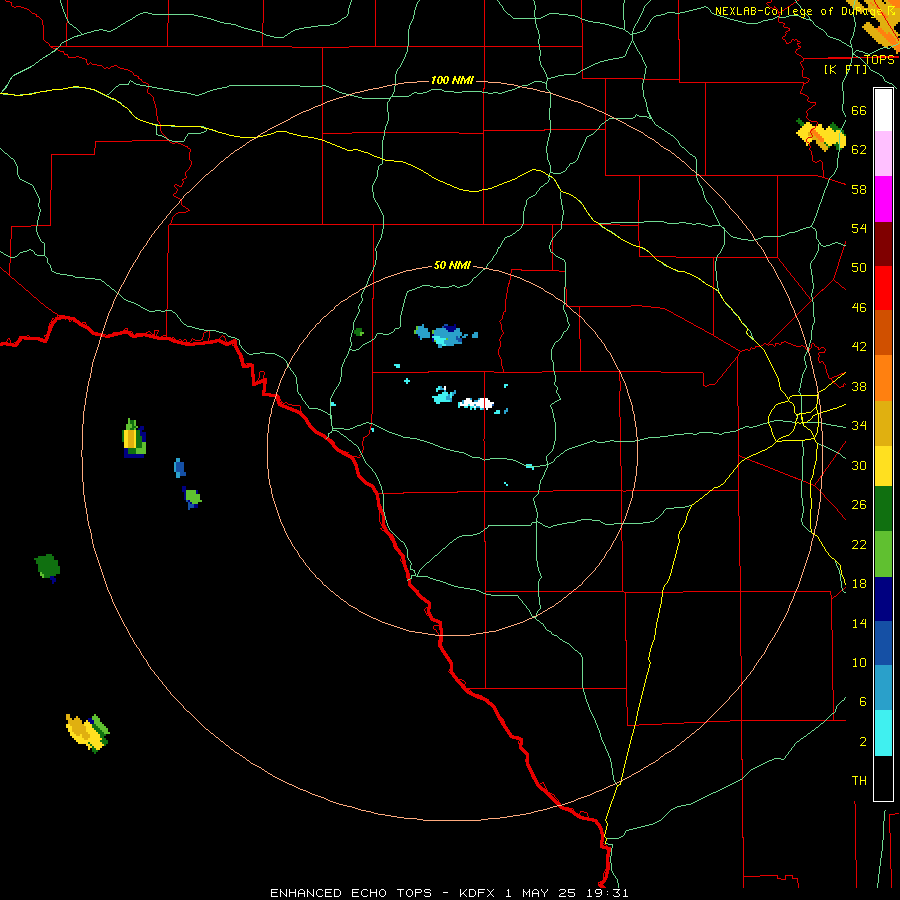Pick the bright red legend swatch
The image size is (900, 900).
pos(883,288)
